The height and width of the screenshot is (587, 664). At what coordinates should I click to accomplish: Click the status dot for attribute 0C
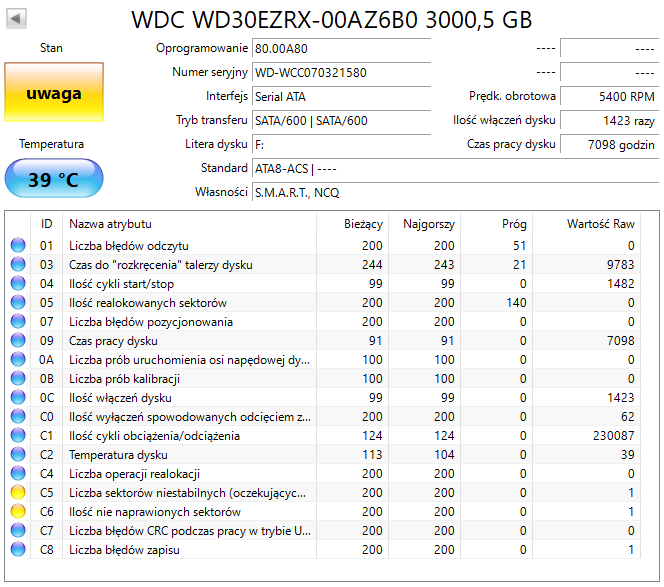pos(18,397)
